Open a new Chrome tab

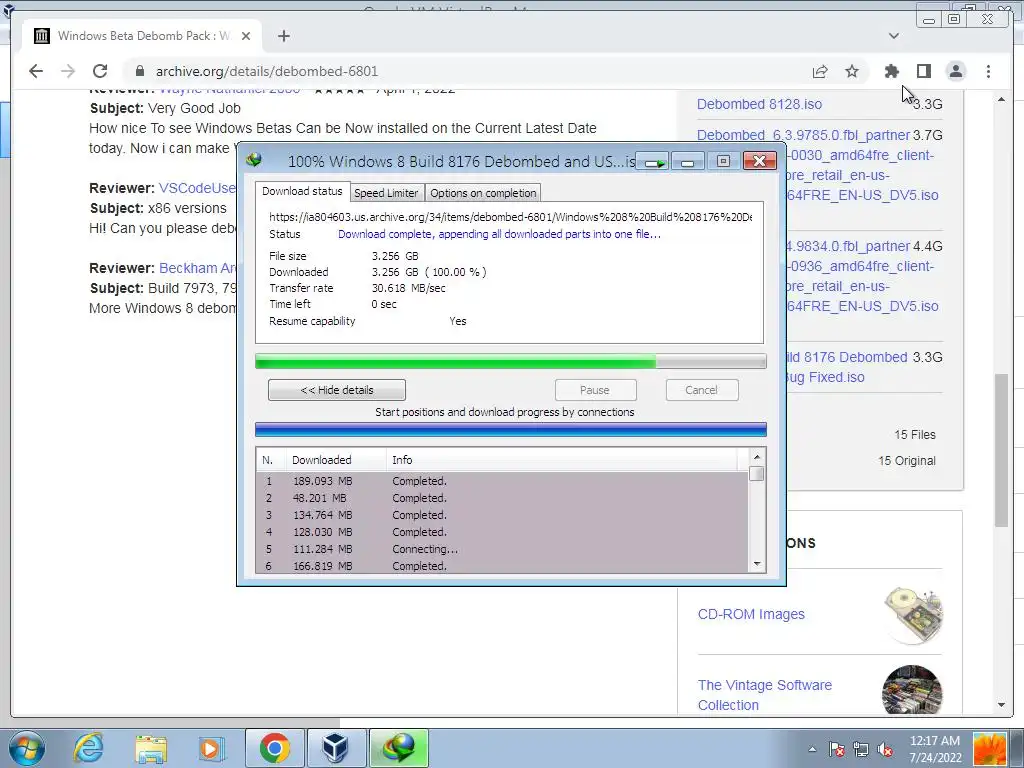pyautogui.click(x=283, y=36)
